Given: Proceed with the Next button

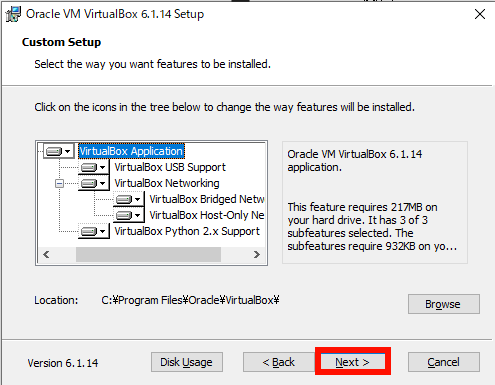Looking at the screenshot, I should [x=353, y=362].
